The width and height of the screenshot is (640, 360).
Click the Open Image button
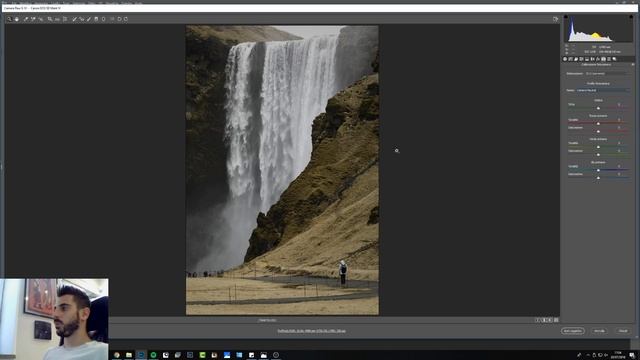point(573,331)
